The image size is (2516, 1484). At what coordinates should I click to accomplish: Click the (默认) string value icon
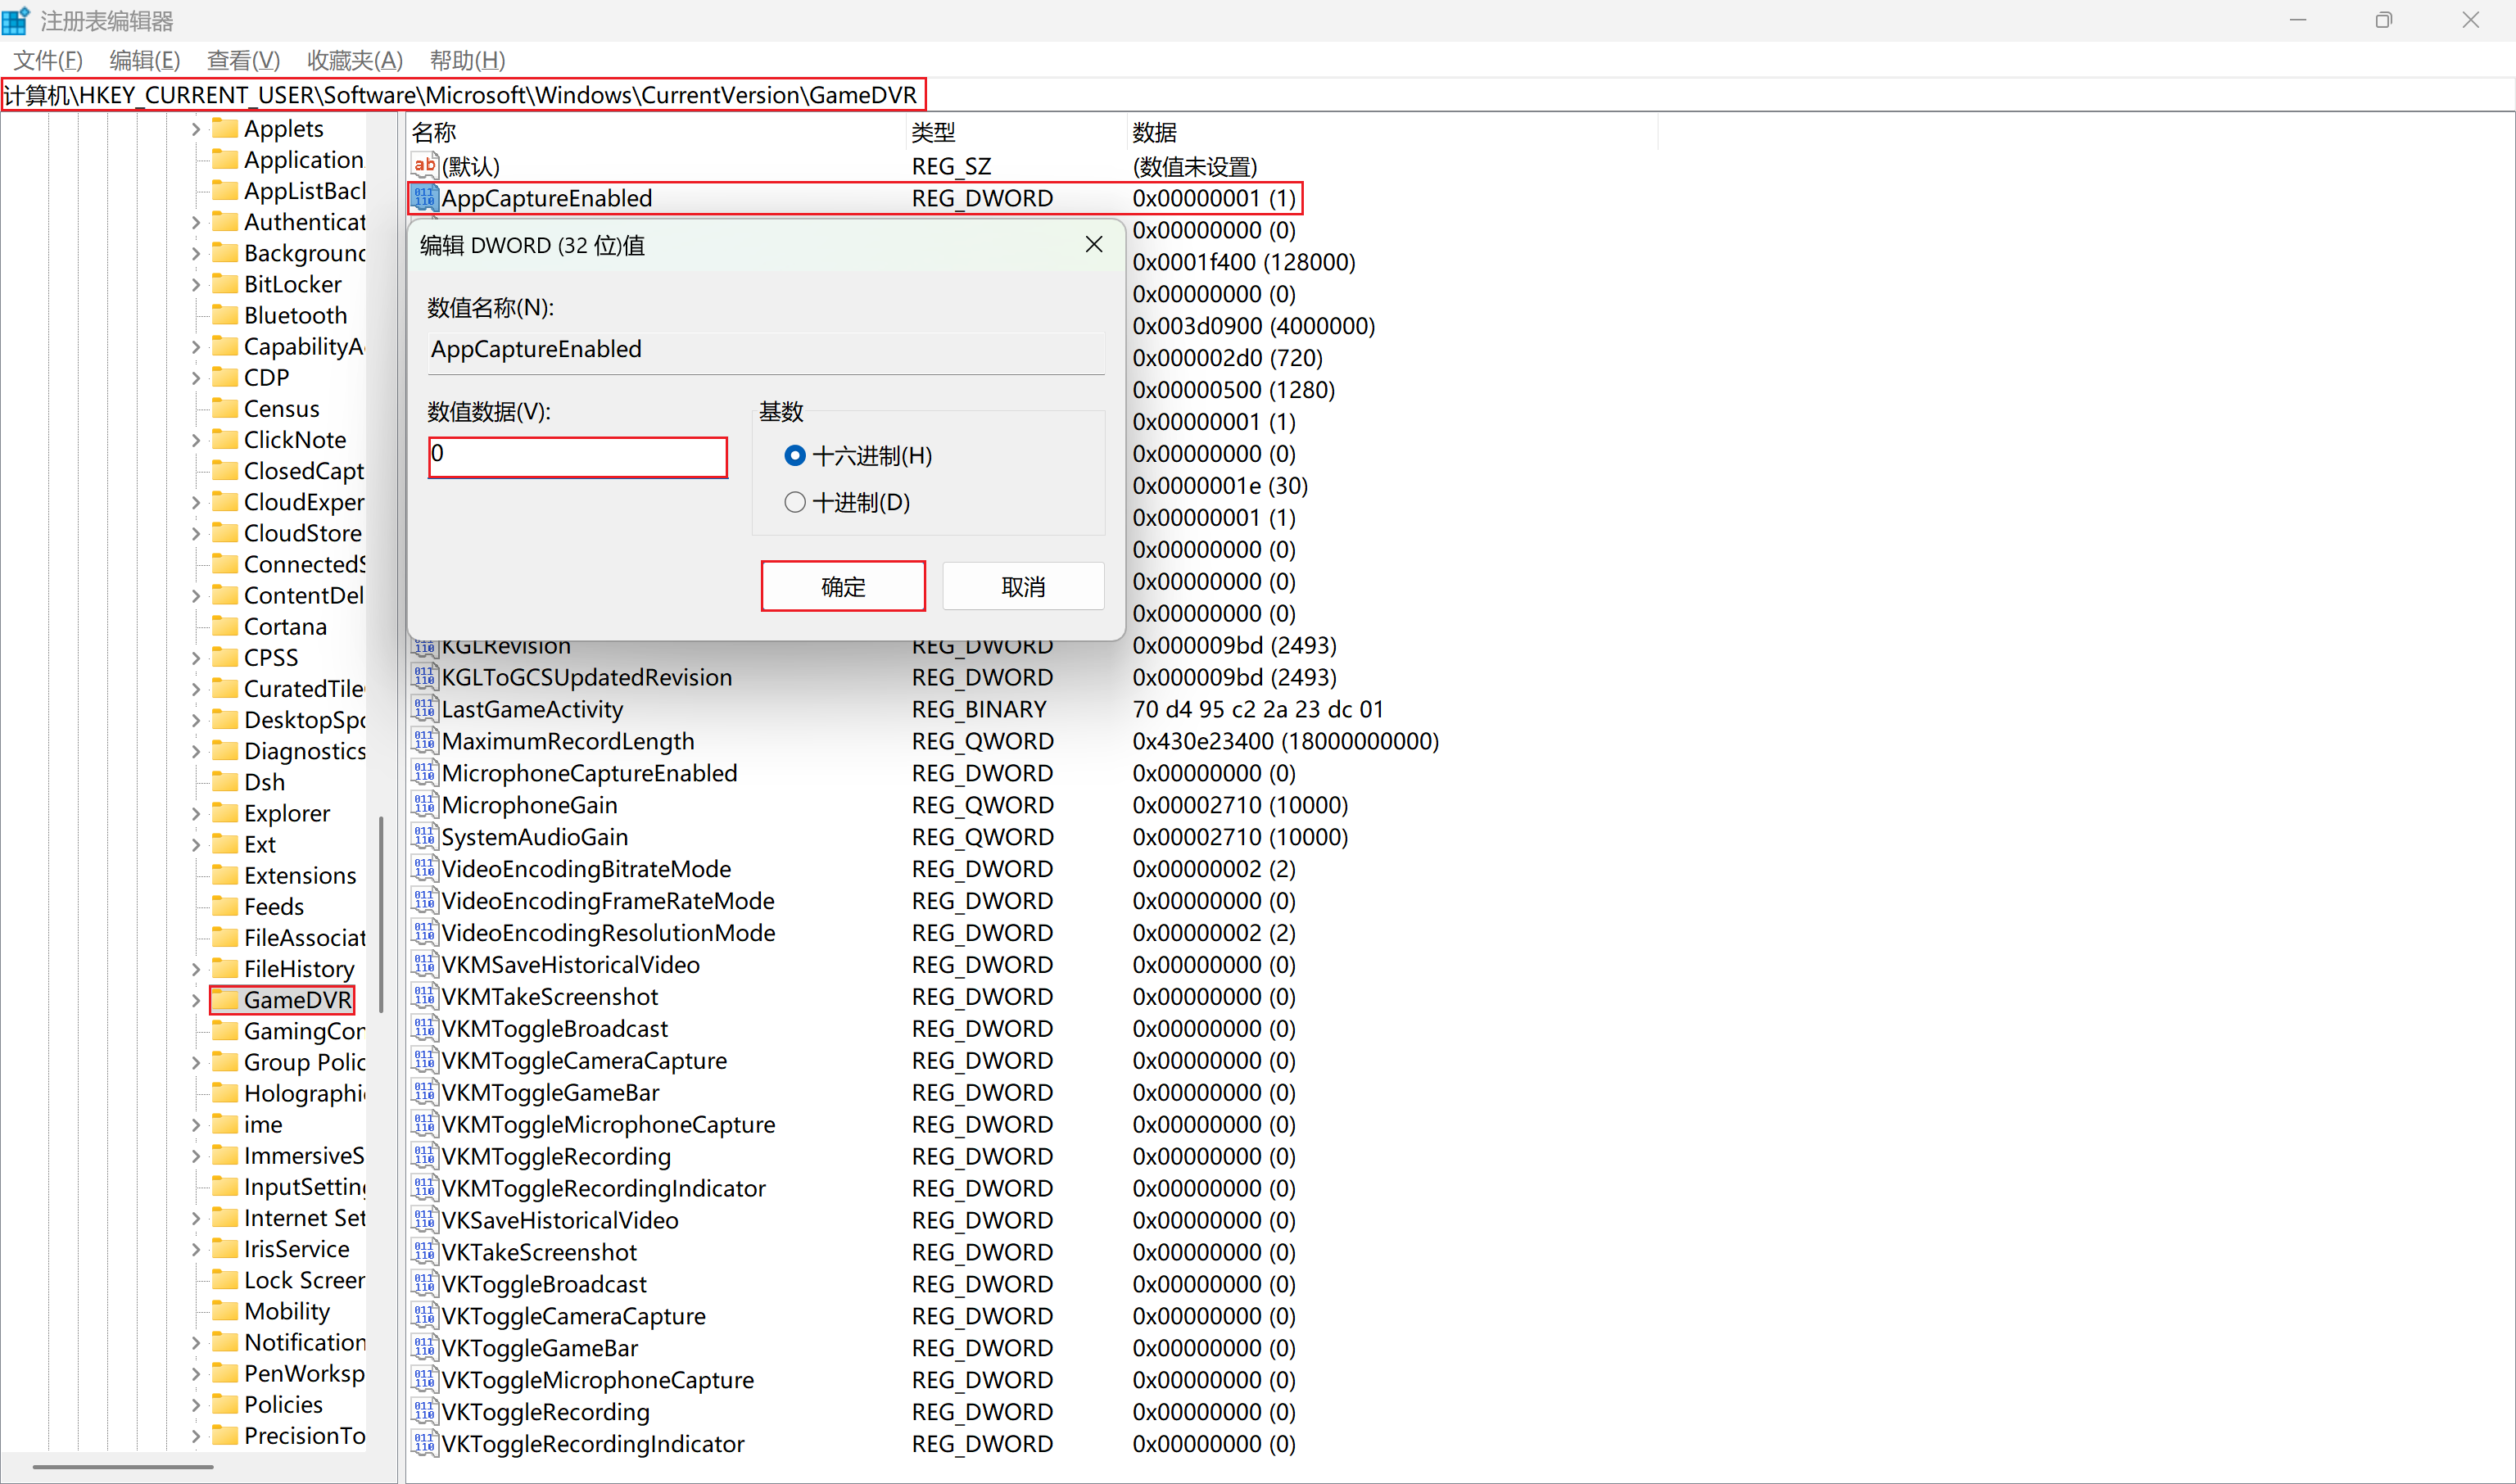[424, 166]
